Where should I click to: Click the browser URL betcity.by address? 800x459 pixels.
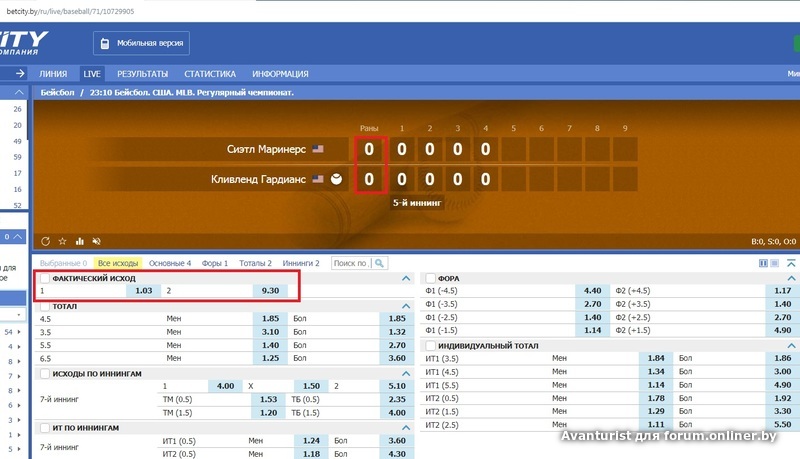(70, 11)
